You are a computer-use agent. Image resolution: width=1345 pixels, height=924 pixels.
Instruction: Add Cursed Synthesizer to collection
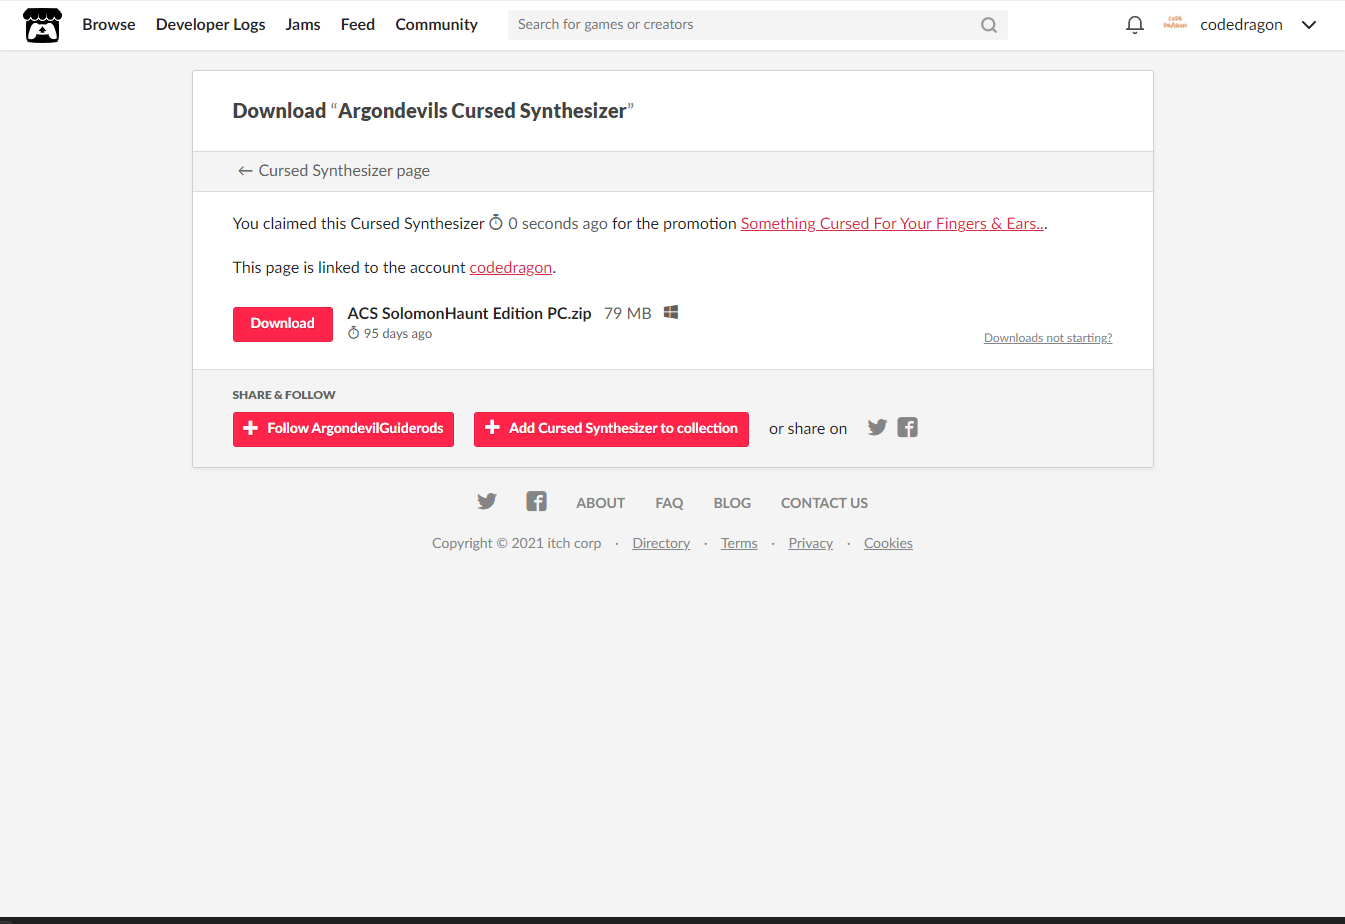coord(611,429)
